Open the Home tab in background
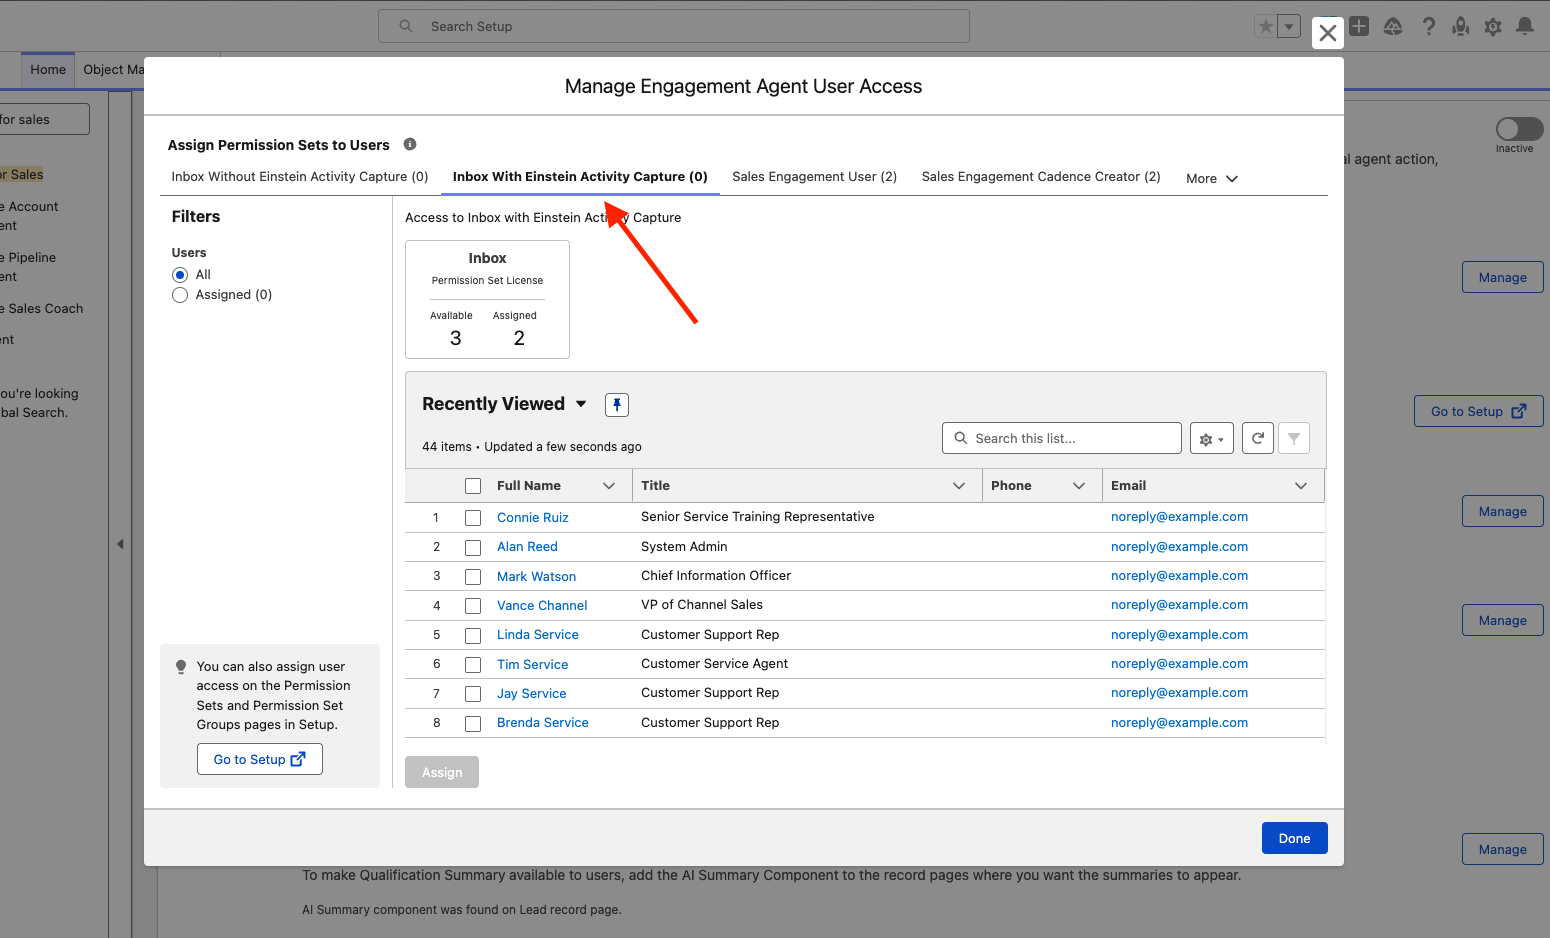The width and height of the screenshot is (1550, 938). (48, 69)
